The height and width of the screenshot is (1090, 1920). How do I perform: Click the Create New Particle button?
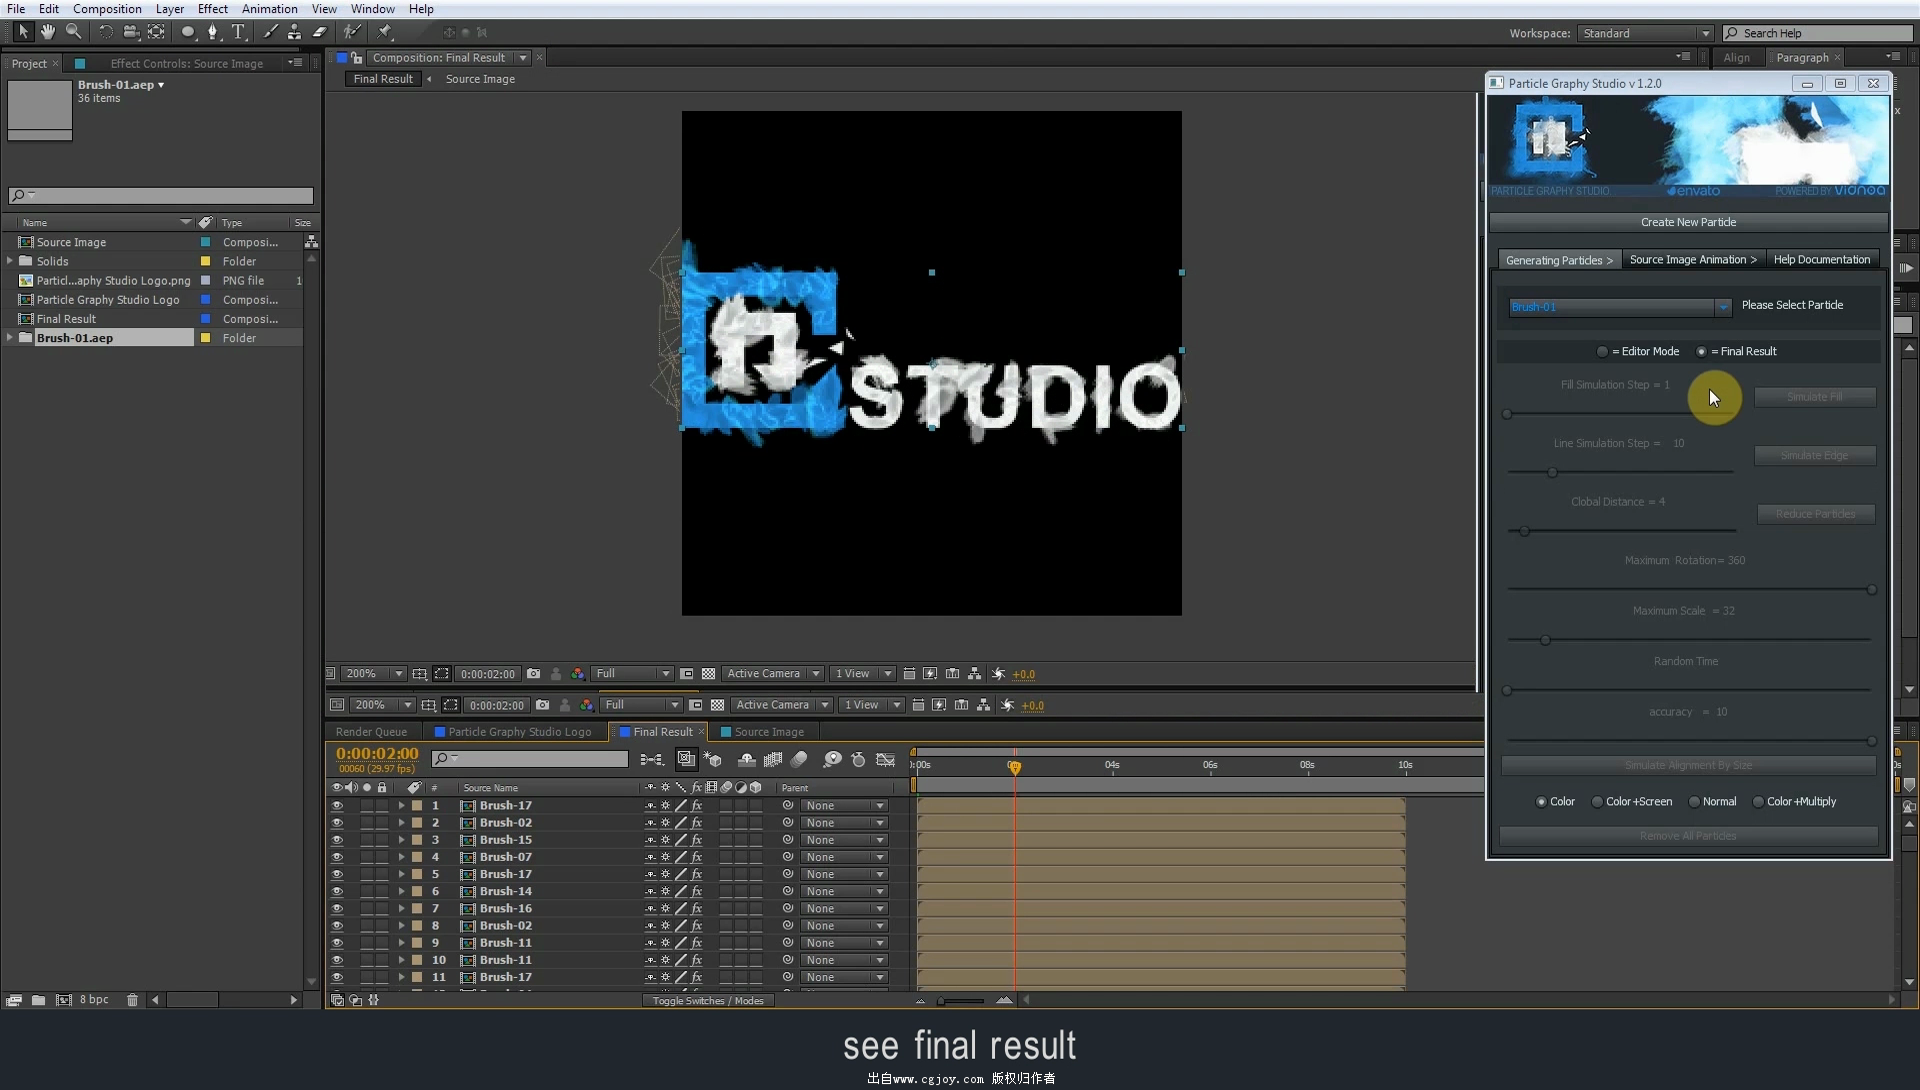1688,221
